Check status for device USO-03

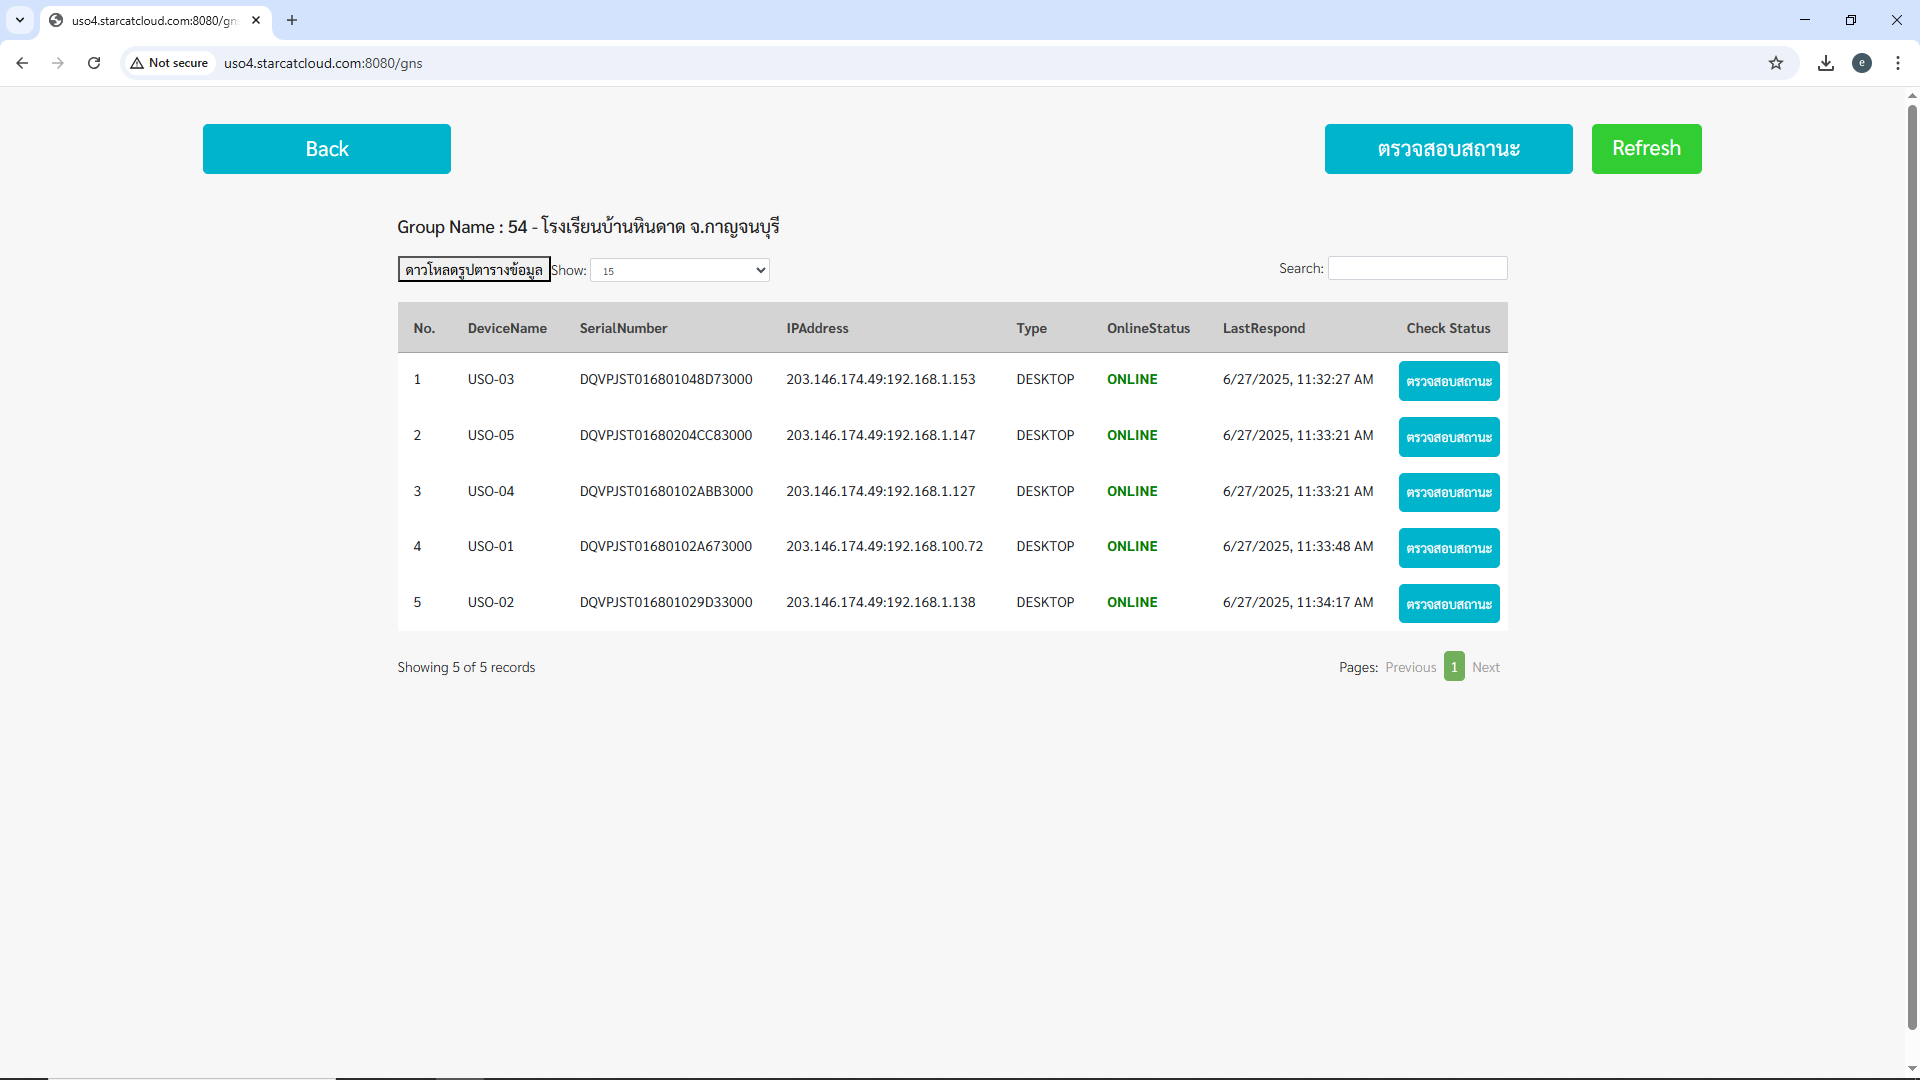1449,381
